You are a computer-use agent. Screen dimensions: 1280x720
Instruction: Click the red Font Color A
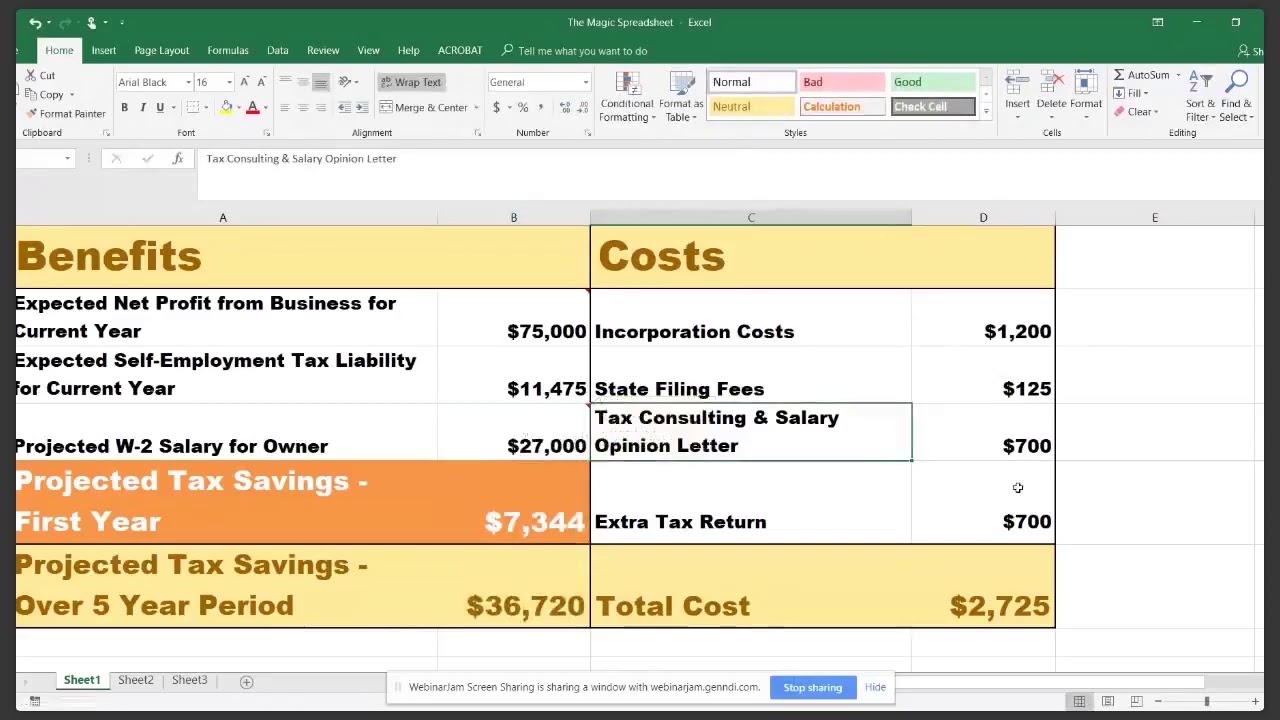click(253, 107)
